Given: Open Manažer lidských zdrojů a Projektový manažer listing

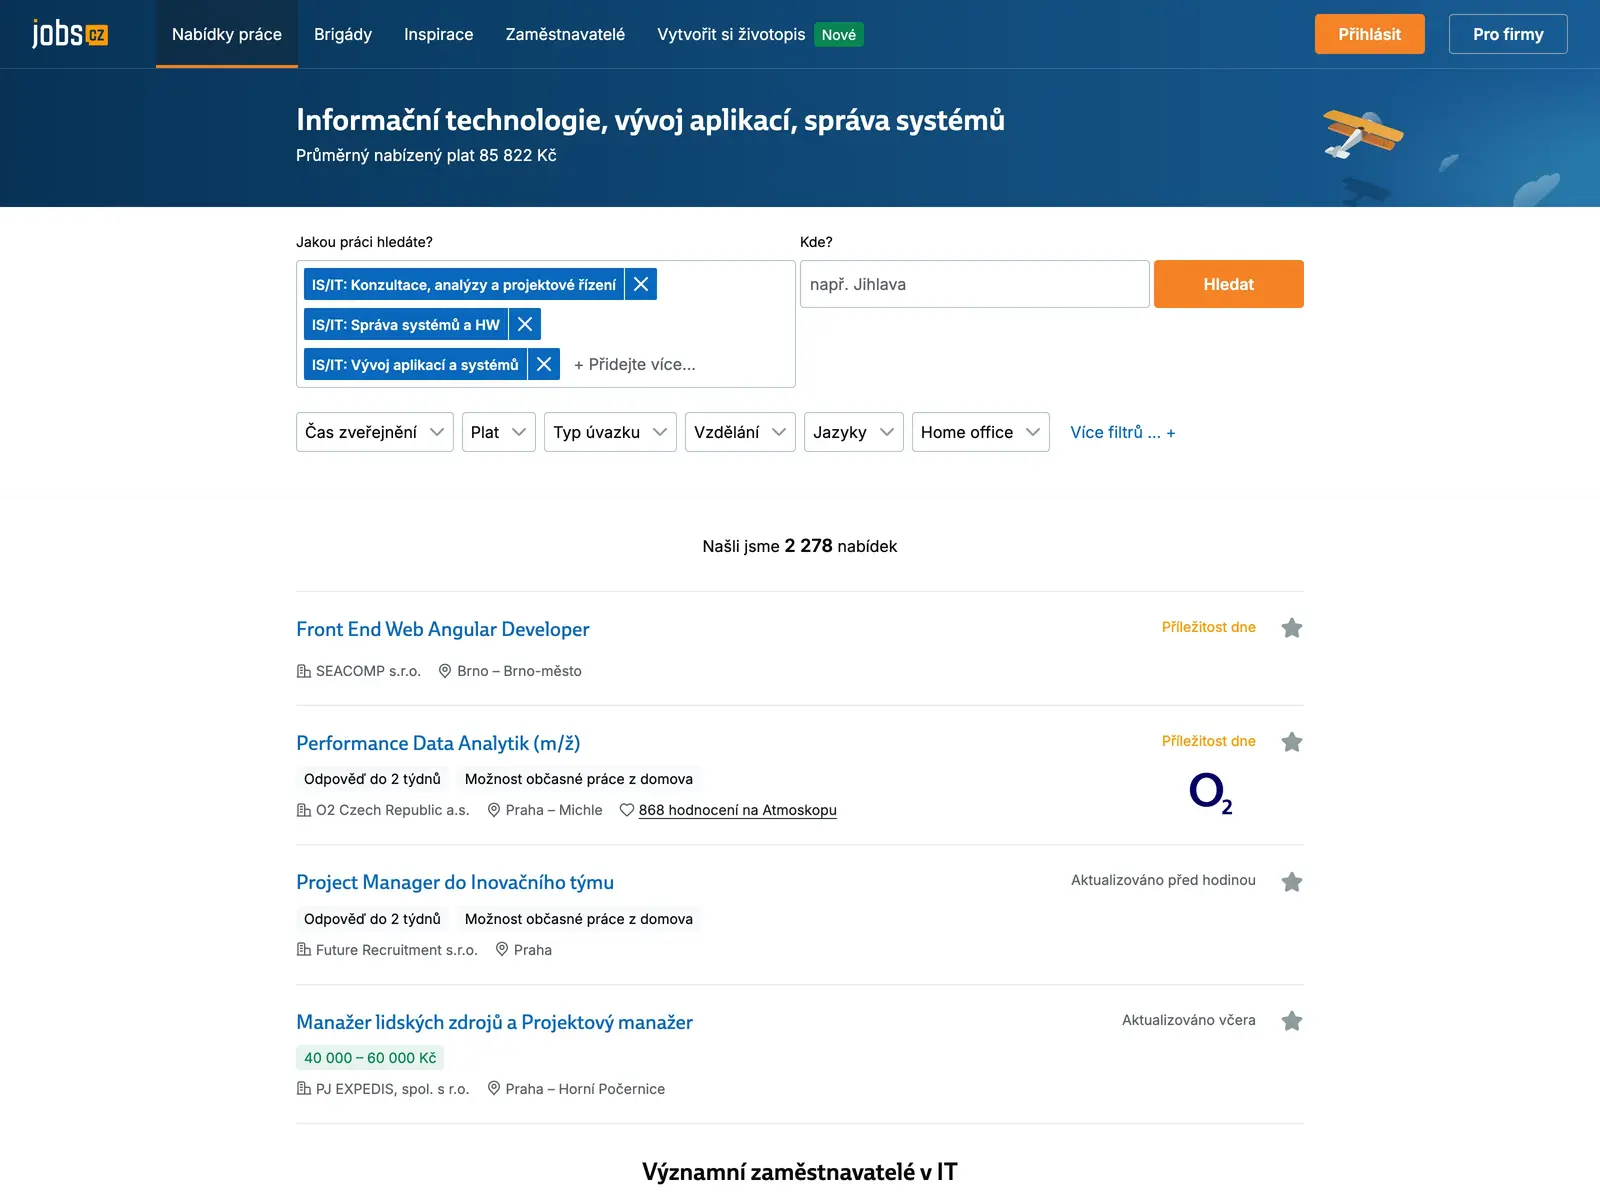Looking at the screenshot, I should tap(494, 1022).
